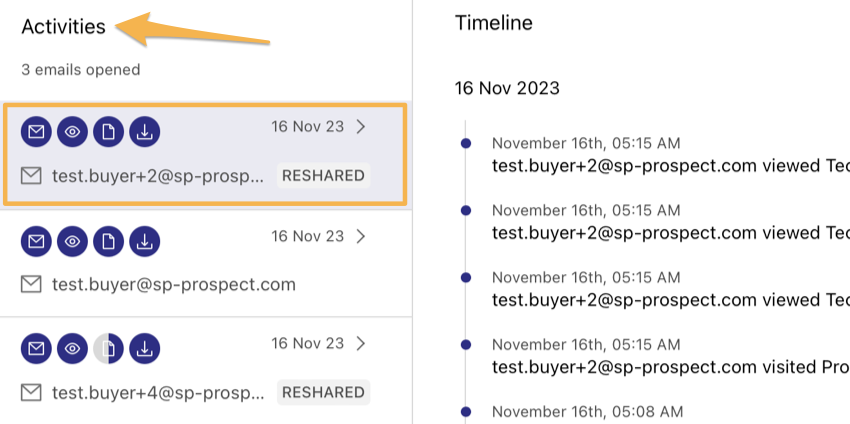Select the Activities panel heading

[63, 26]
